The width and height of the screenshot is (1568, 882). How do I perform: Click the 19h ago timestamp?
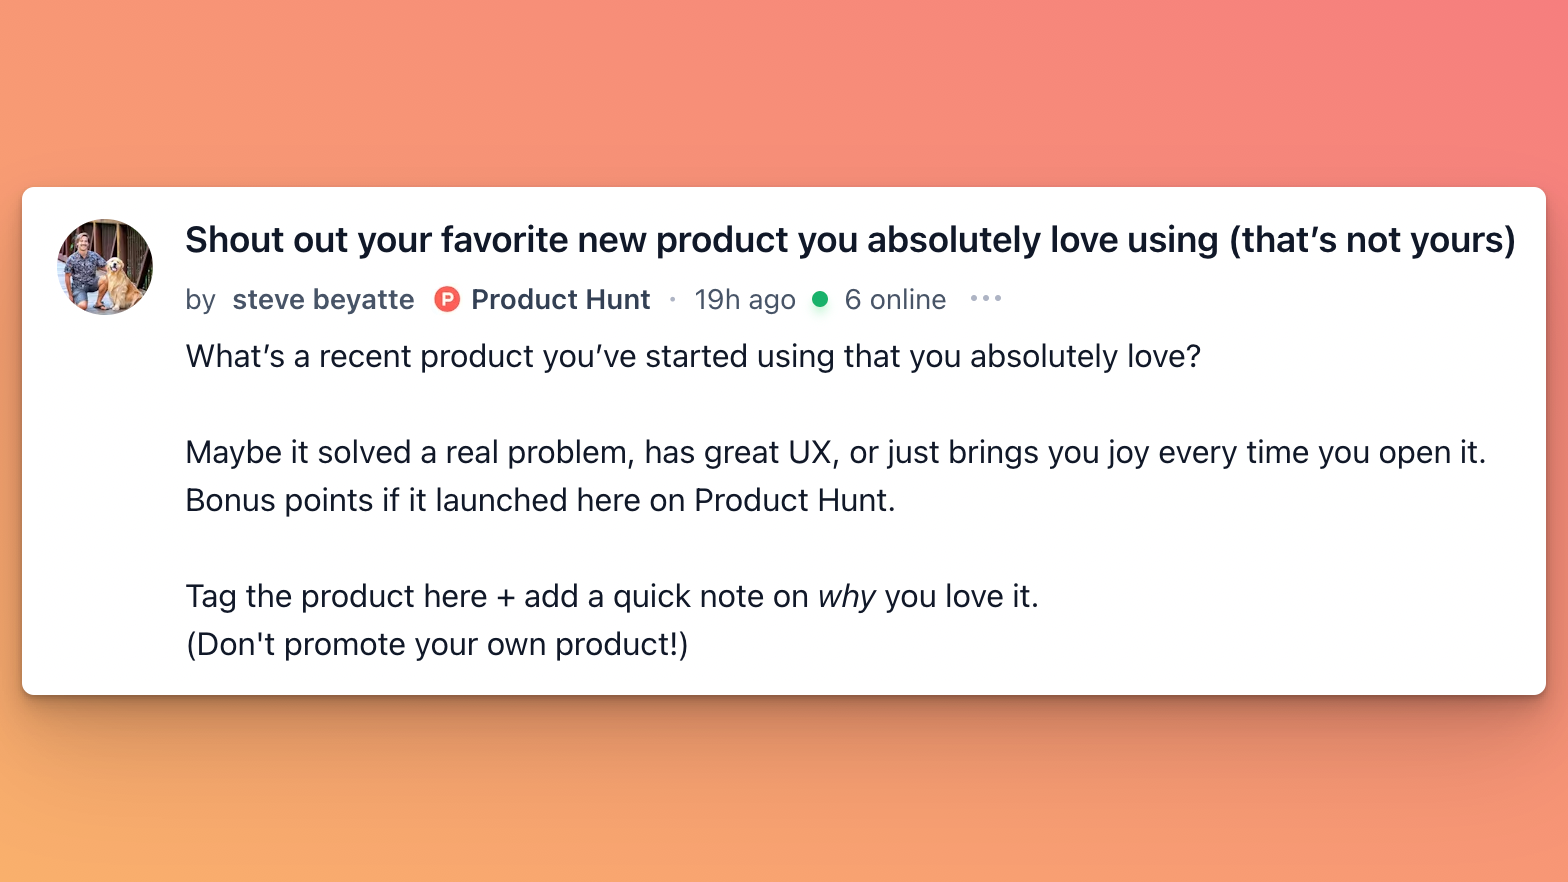coord(745,299)
